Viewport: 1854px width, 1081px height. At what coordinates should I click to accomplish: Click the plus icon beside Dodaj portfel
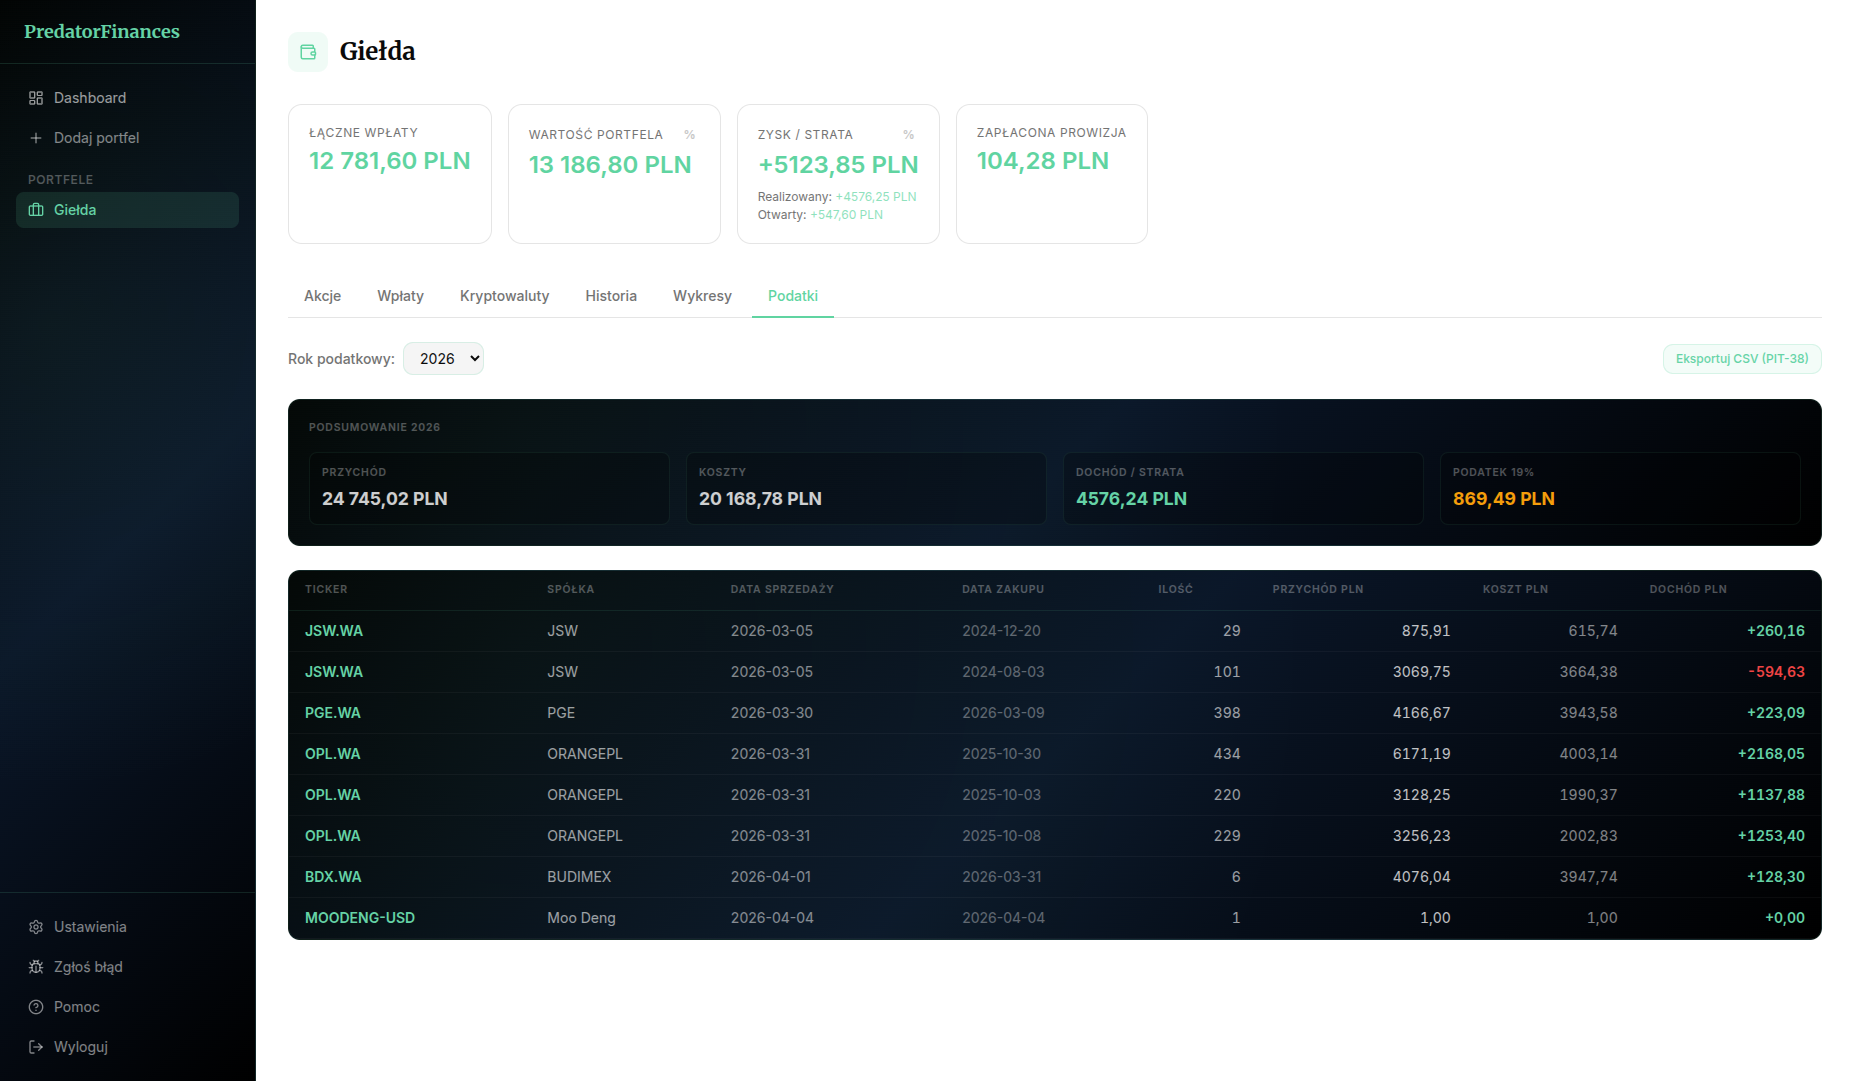[x=36, y=138]
